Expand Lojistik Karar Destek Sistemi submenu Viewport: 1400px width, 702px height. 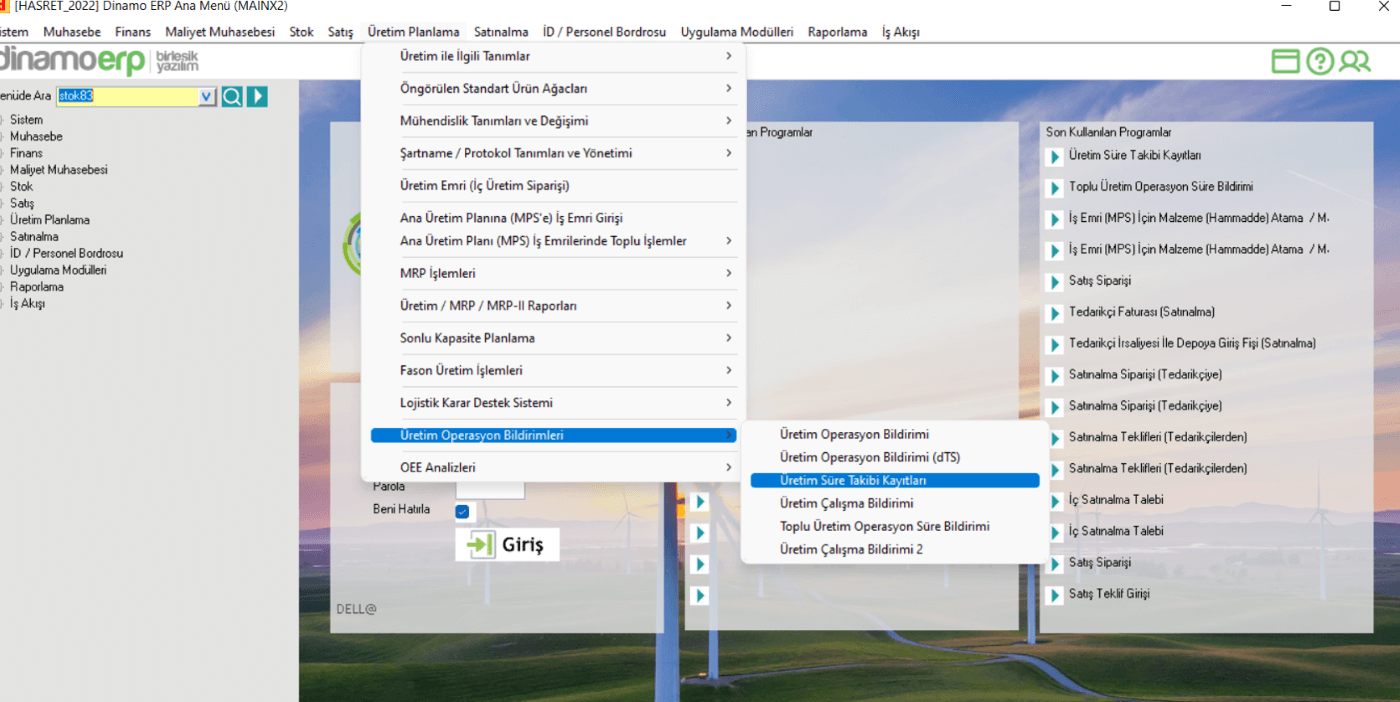pyautogui.click(x=553, y=403)
